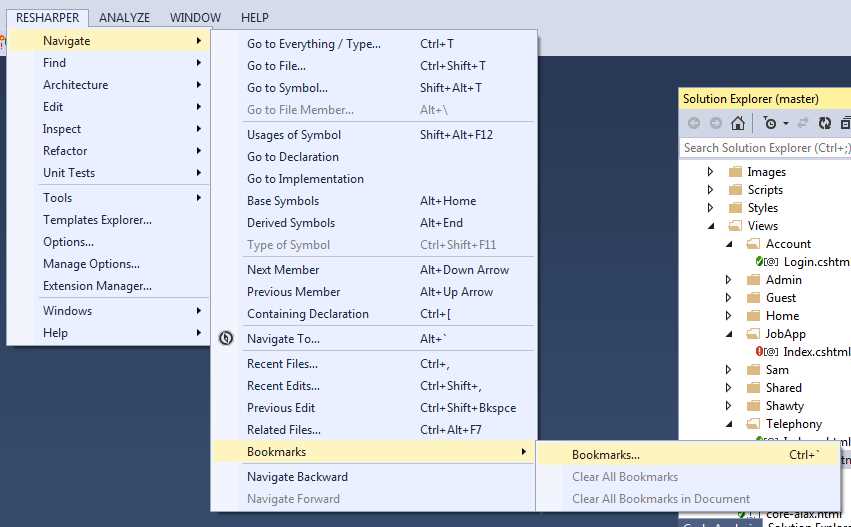Open the Tools submenu

click(109, 198)
